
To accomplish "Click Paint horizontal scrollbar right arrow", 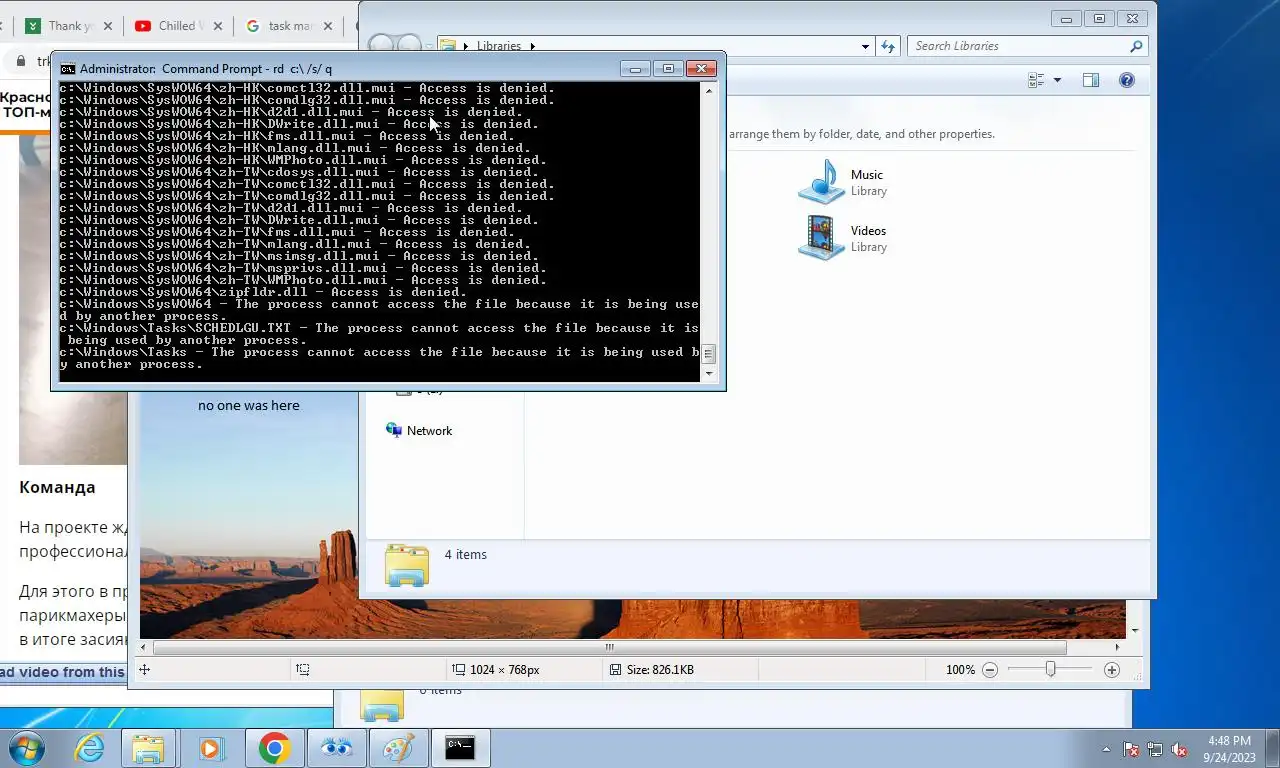I will click(1118, 647).
